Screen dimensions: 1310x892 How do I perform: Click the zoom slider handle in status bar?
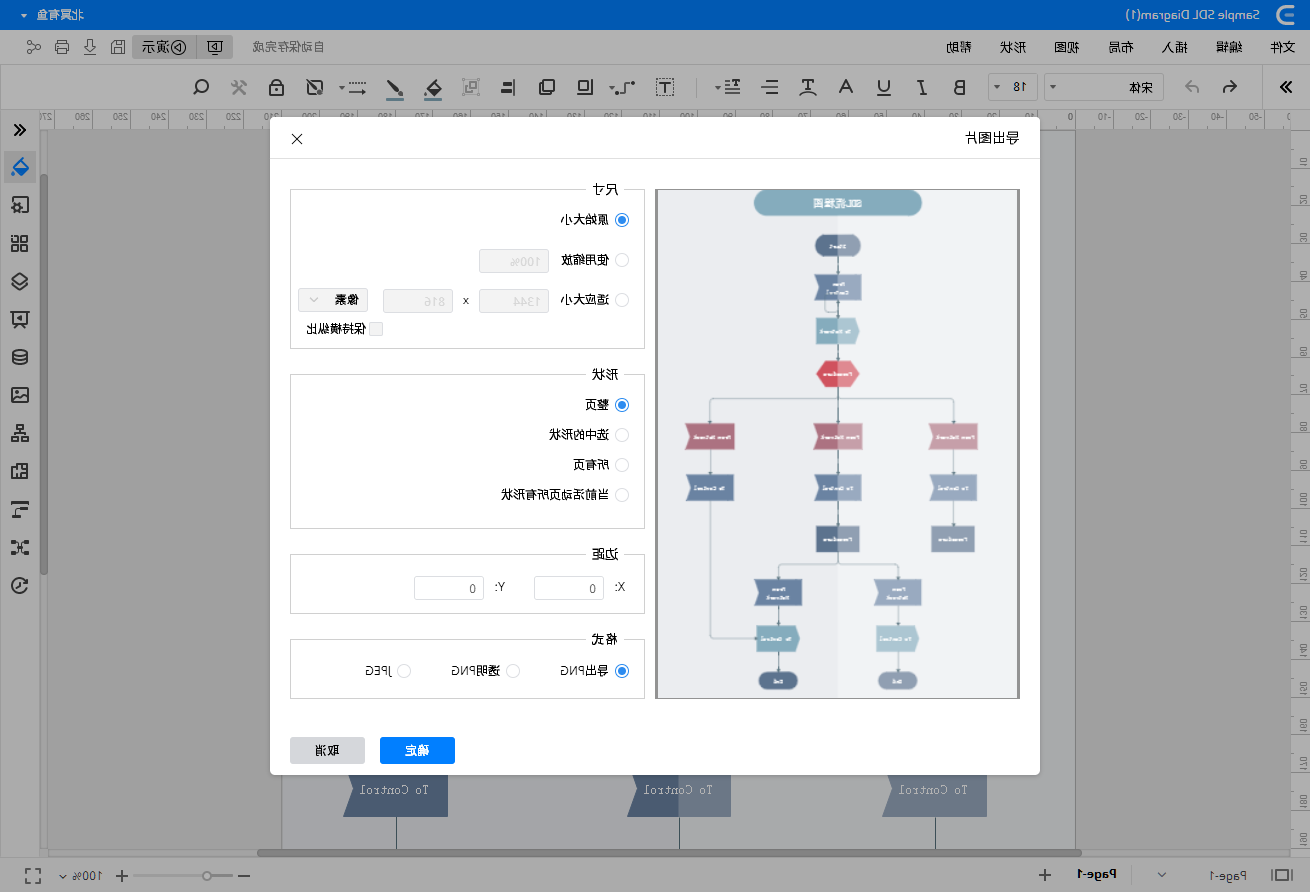pos(207,875)
